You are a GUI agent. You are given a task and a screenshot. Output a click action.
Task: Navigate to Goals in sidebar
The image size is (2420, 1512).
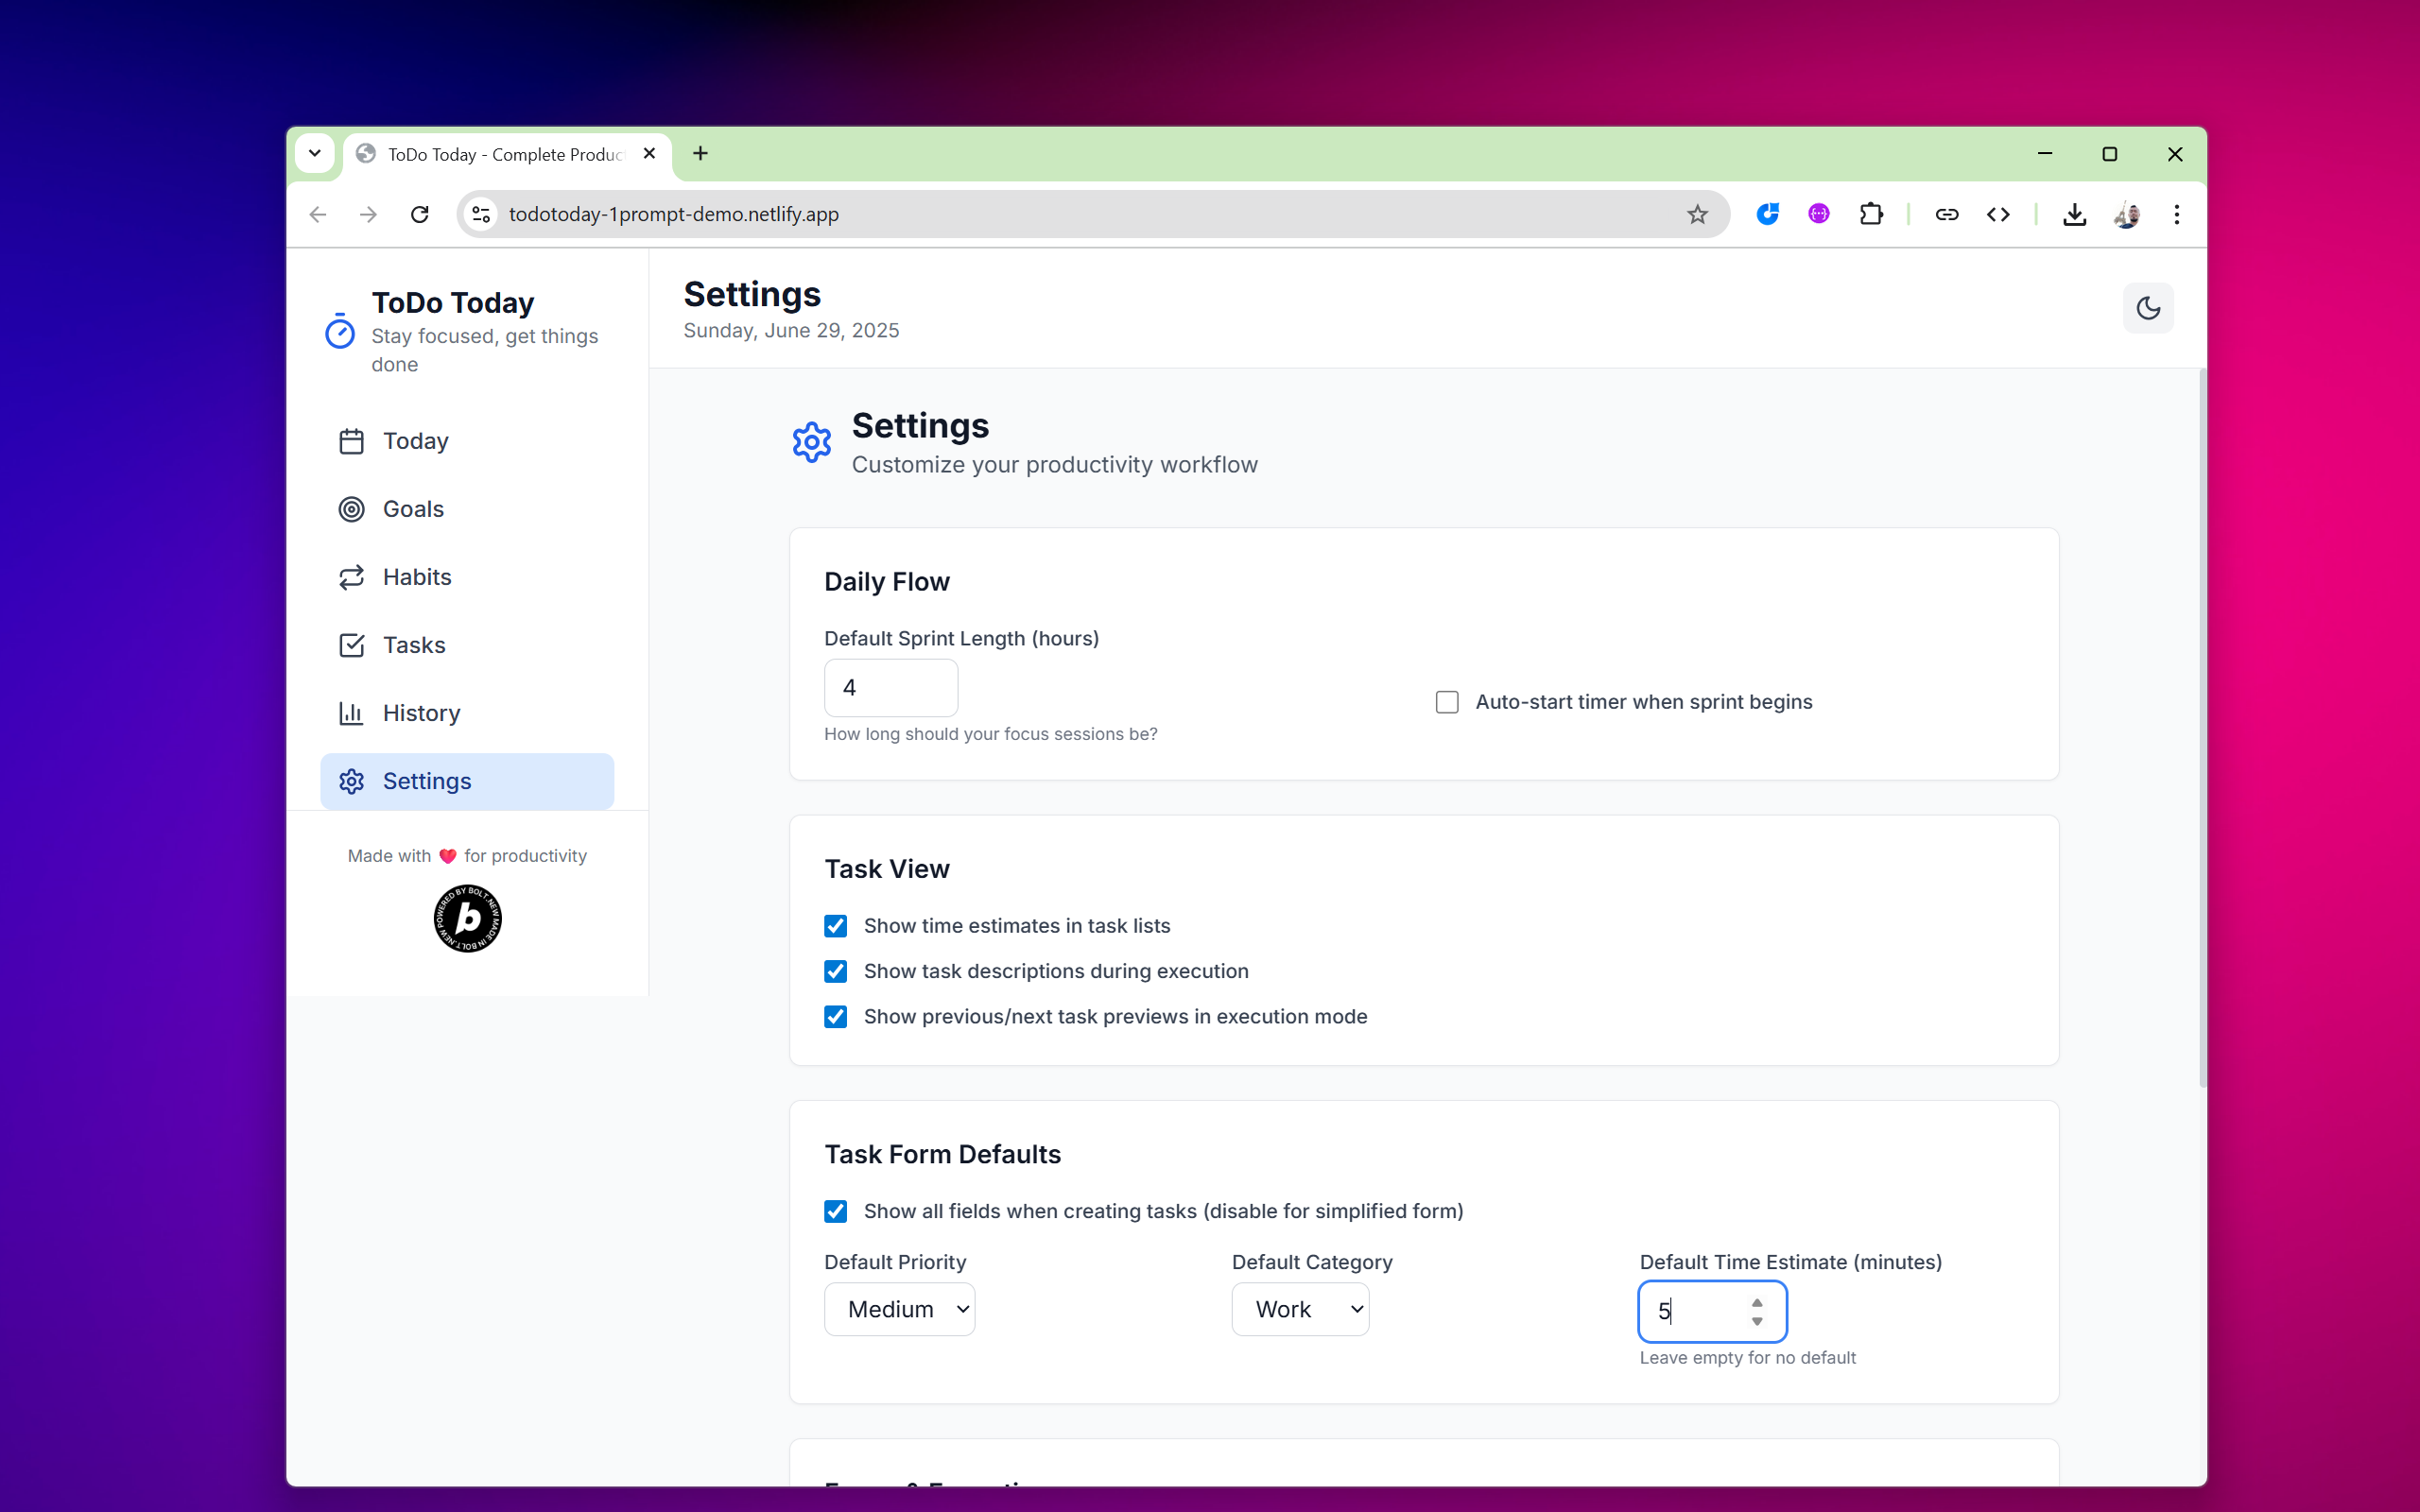(412, 509)
